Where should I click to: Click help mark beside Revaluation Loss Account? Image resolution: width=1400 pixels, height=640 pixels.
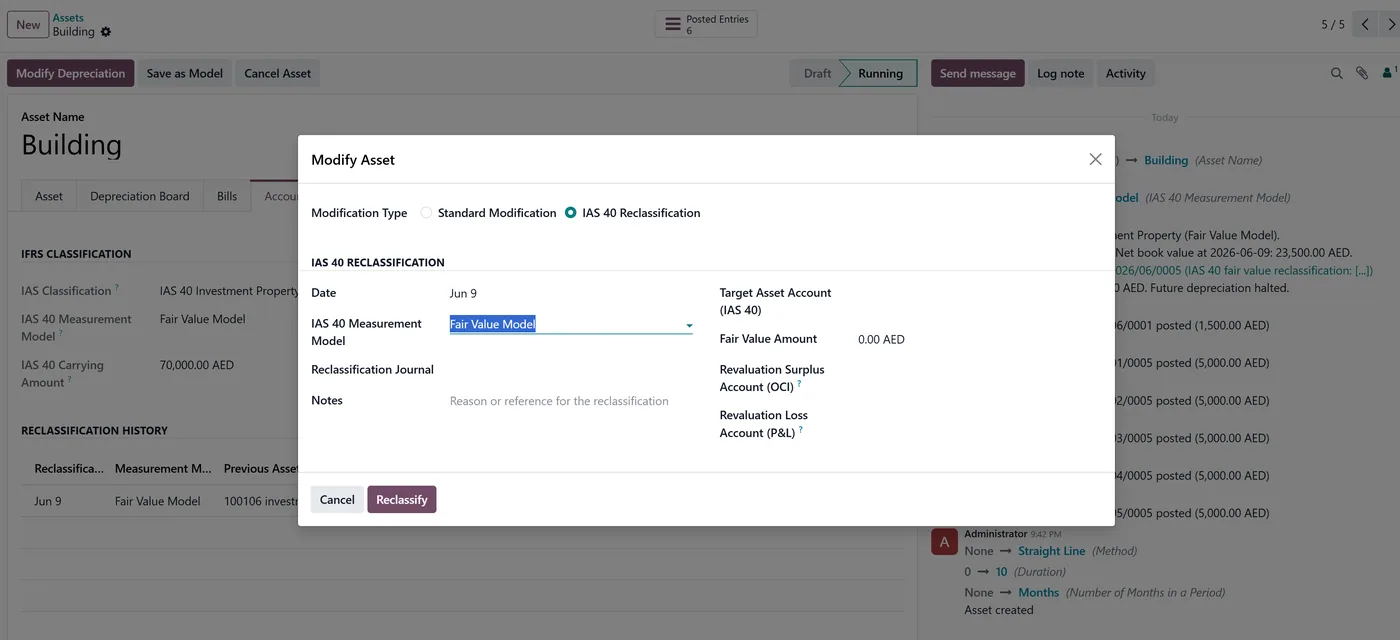pos(801,430)
